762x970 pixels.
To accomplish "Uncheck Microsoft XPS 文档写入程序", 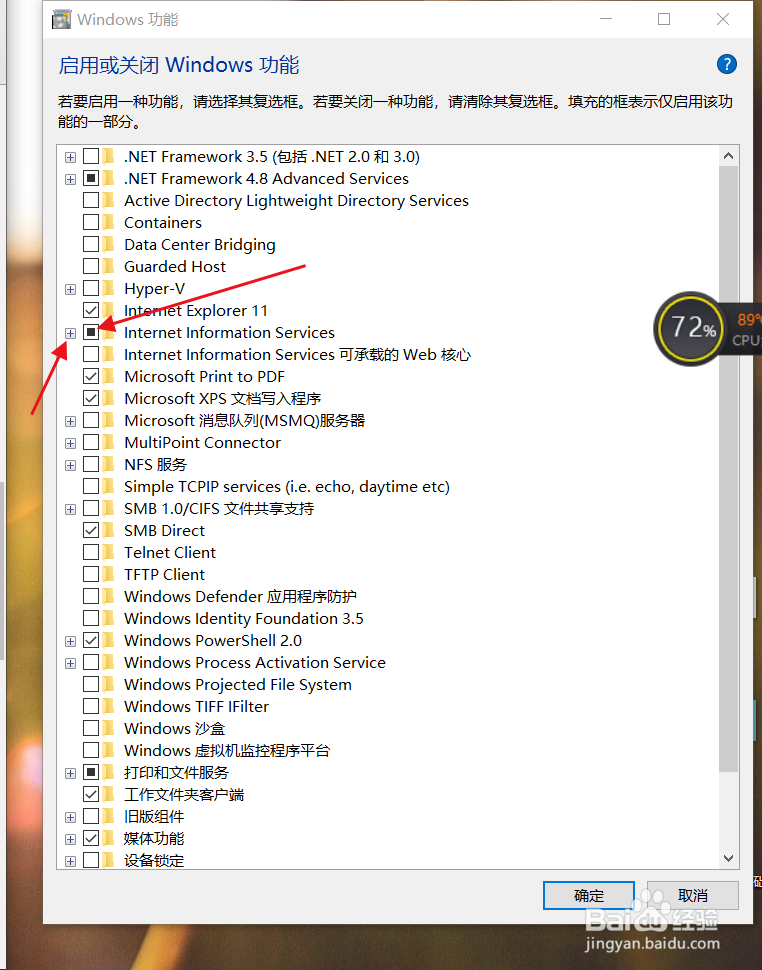I will coord(91,398).
